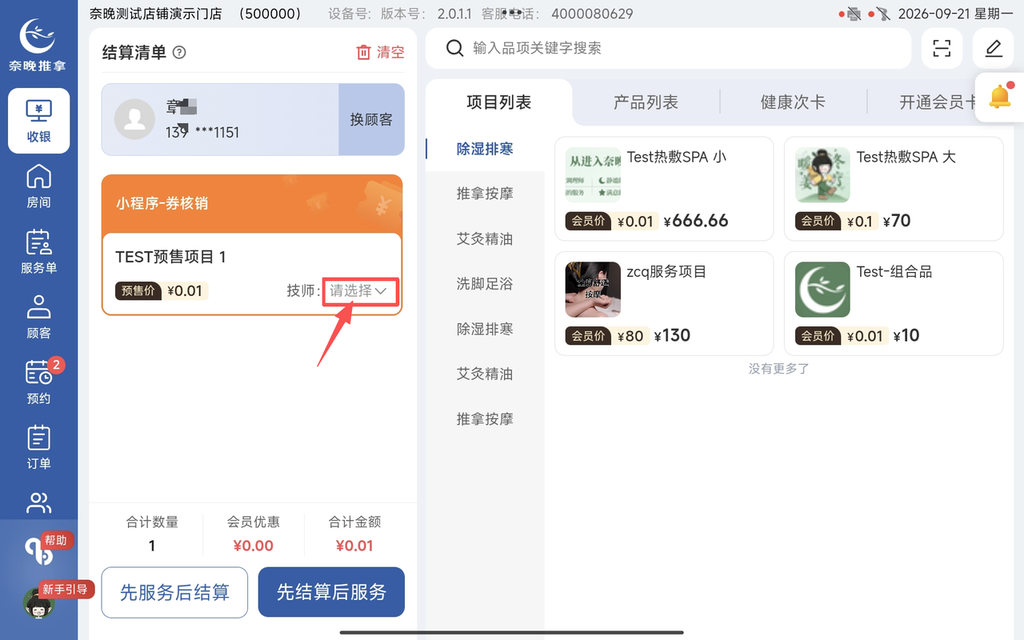Click the 合计金额 ¥0.01 total

355,546
